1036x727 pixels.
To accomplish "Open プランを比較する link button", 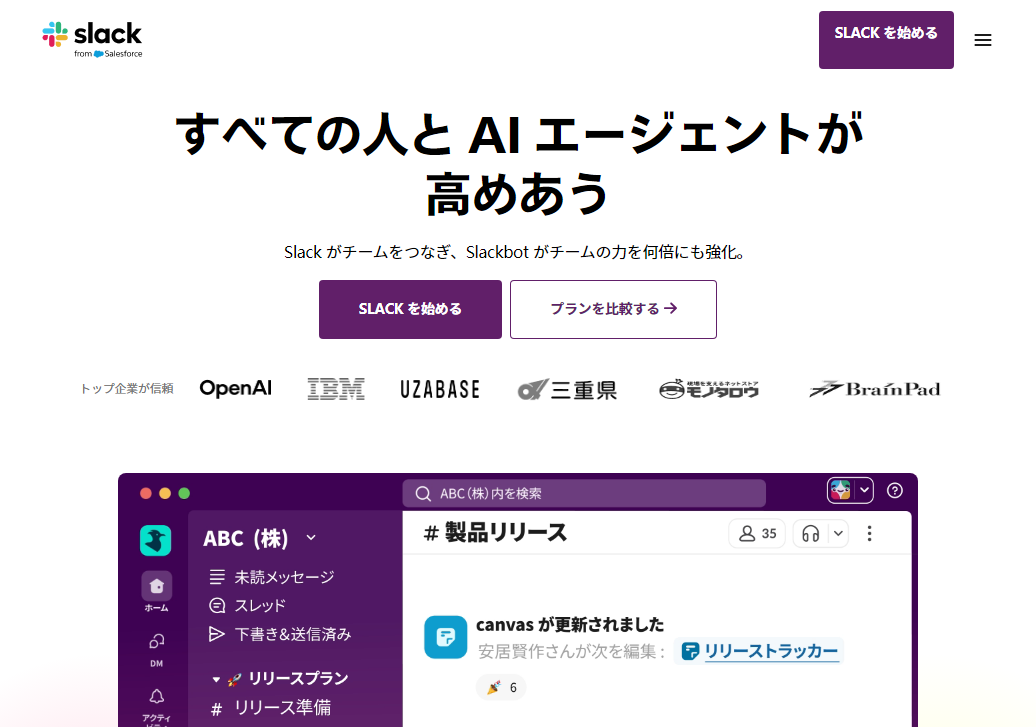I will 613,309.
